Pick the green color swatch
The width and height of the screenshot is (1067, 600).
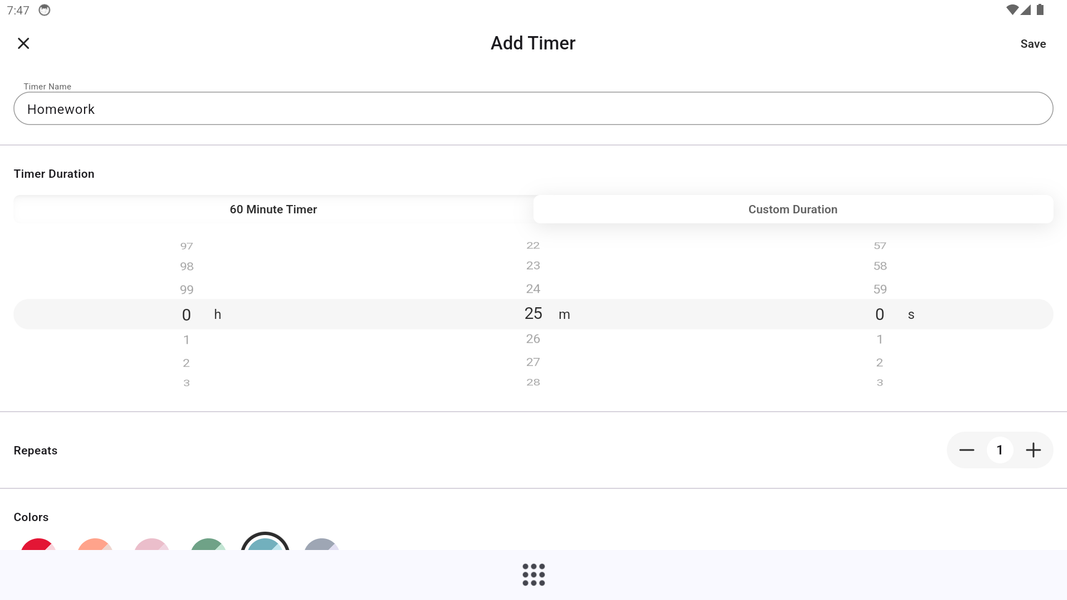tap(208, 544)
